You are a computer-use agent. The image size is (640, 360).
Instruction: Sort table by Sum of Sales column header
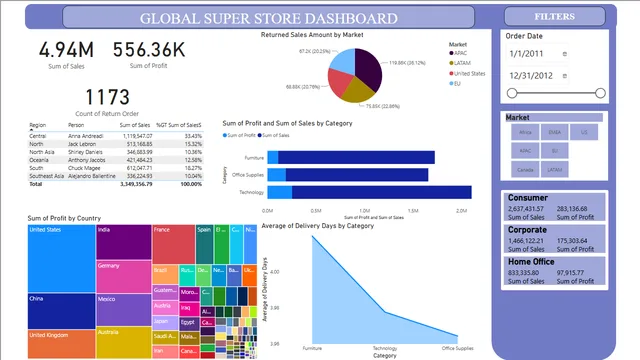pos(135,125)
